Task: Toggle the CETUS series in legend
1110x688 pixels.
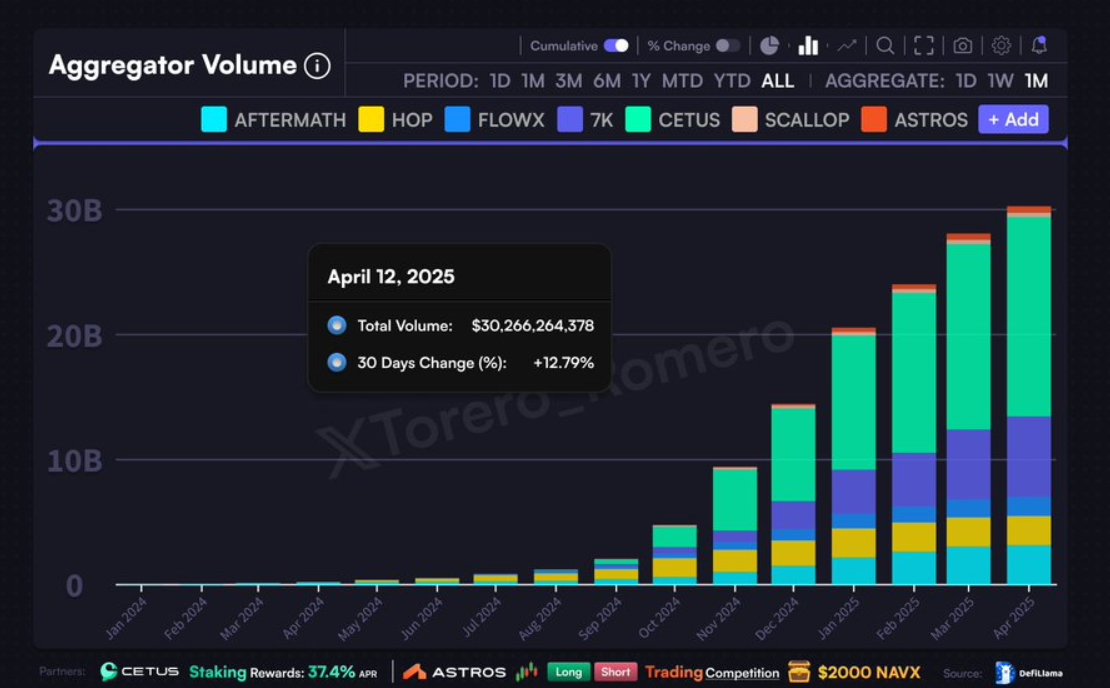Action: pyautogui.click(x=673, y=120)
